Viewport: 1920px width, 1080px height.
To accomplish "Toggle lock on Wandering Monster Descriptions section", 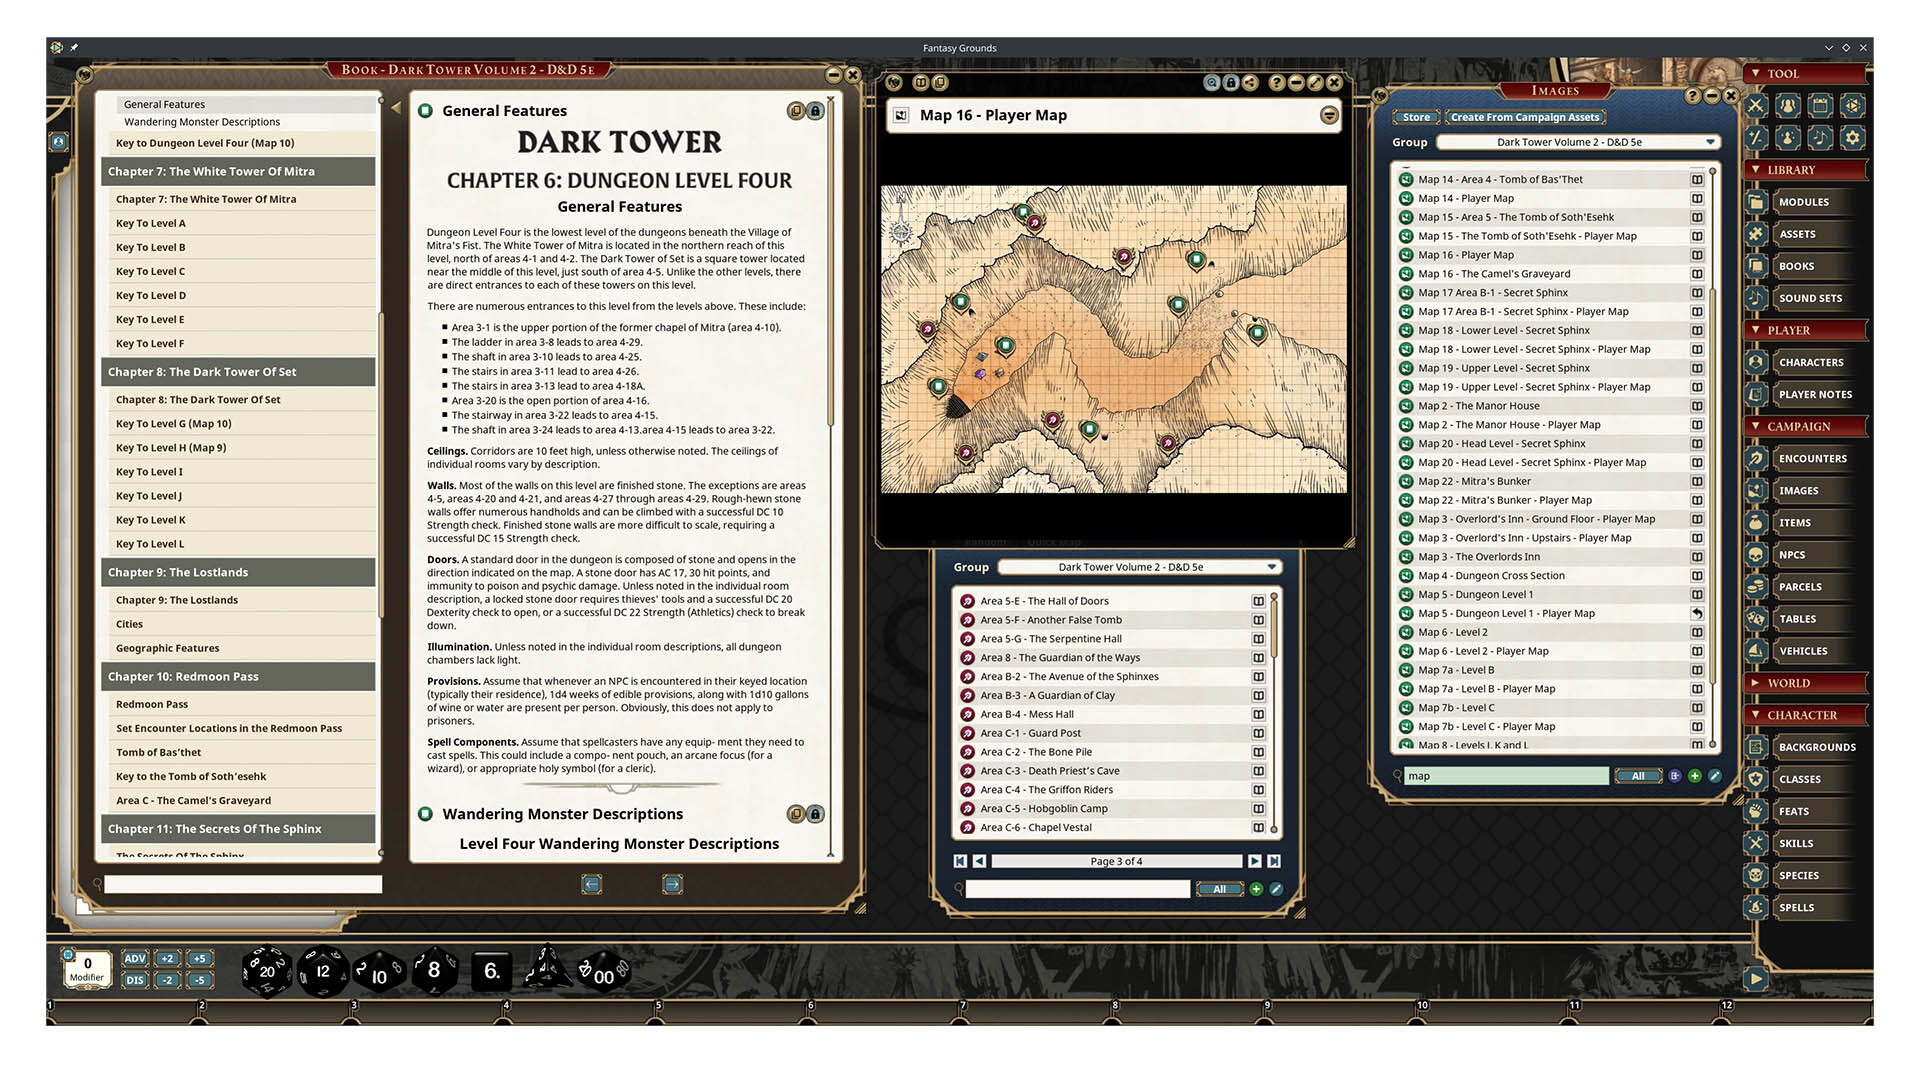I will (x=815, y=814).
